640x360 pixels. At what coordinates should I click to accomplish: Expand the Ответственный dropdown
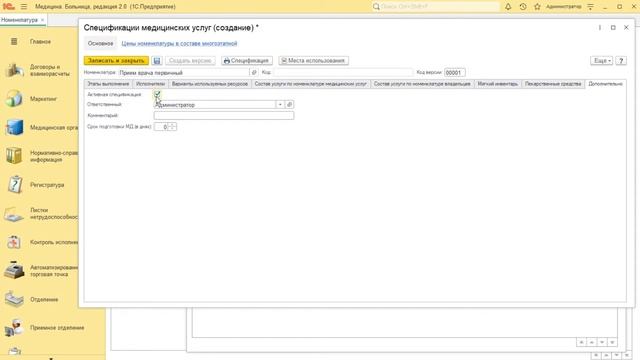280,104
